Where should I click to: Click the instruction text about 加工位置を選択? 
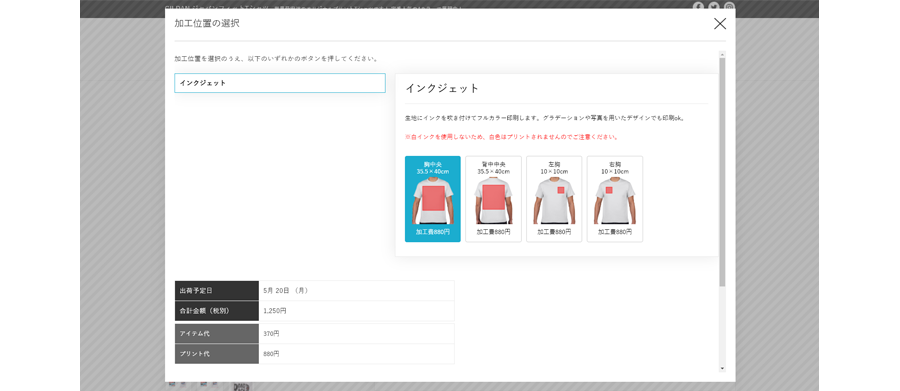[276, 59]
